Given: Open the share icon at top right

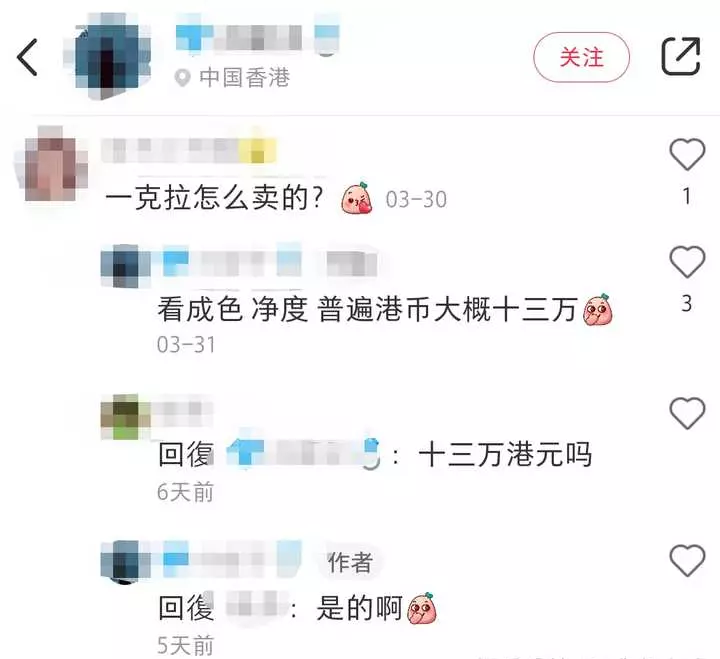Looking at the screenshot, I should click(x=681, y=56).
